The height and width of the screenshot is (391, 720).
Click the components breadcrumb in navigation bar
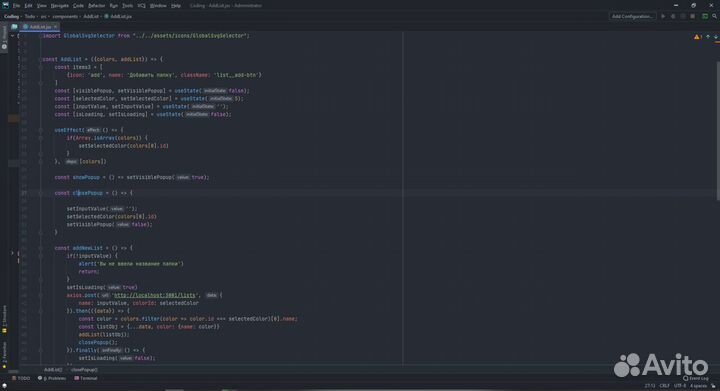point(65,16)
